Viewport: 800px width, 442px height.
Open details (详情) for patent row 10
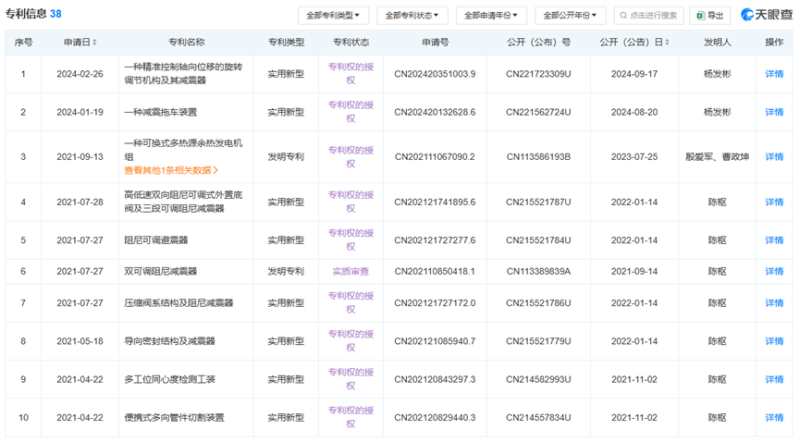774,415
